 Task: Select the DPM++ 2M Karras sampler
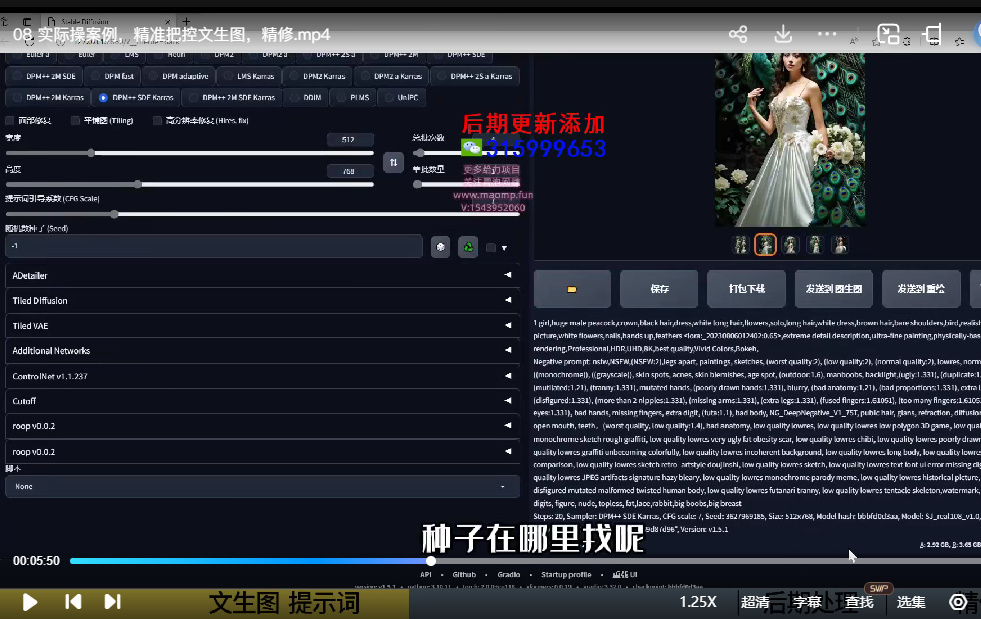coord(48,98)
